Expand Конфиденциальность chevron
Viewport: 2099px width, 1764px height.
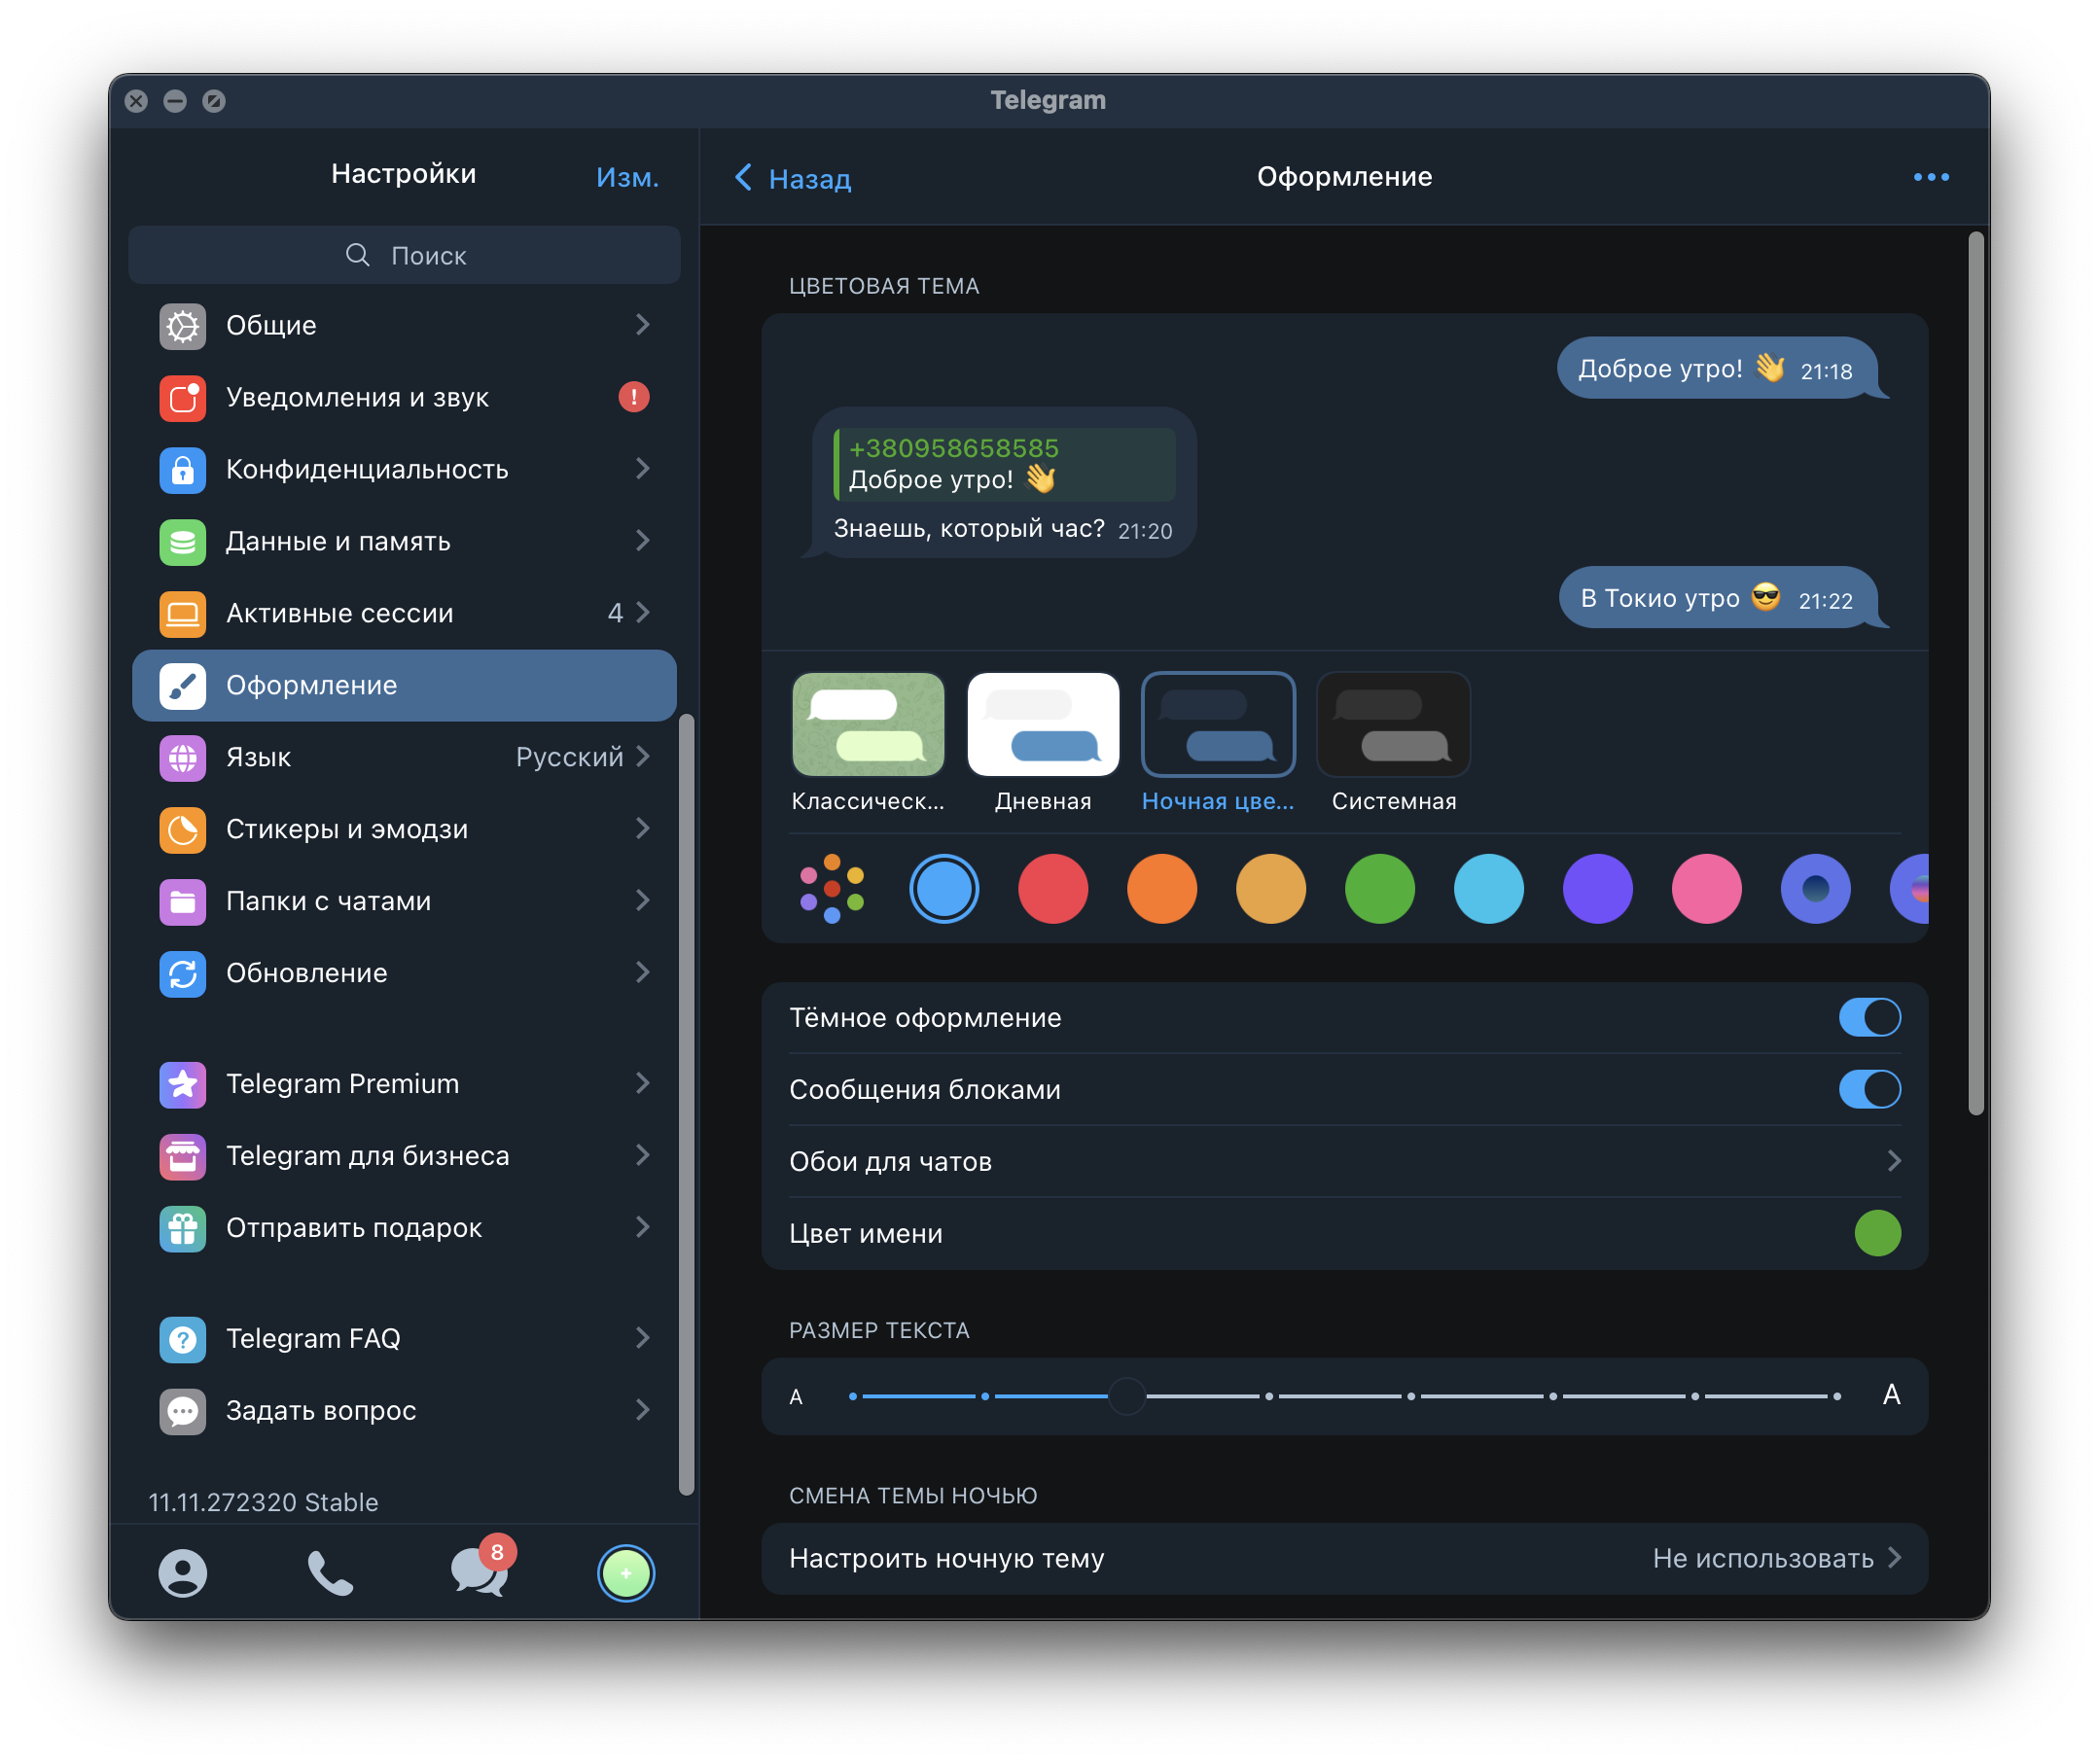tap(643, 469)
